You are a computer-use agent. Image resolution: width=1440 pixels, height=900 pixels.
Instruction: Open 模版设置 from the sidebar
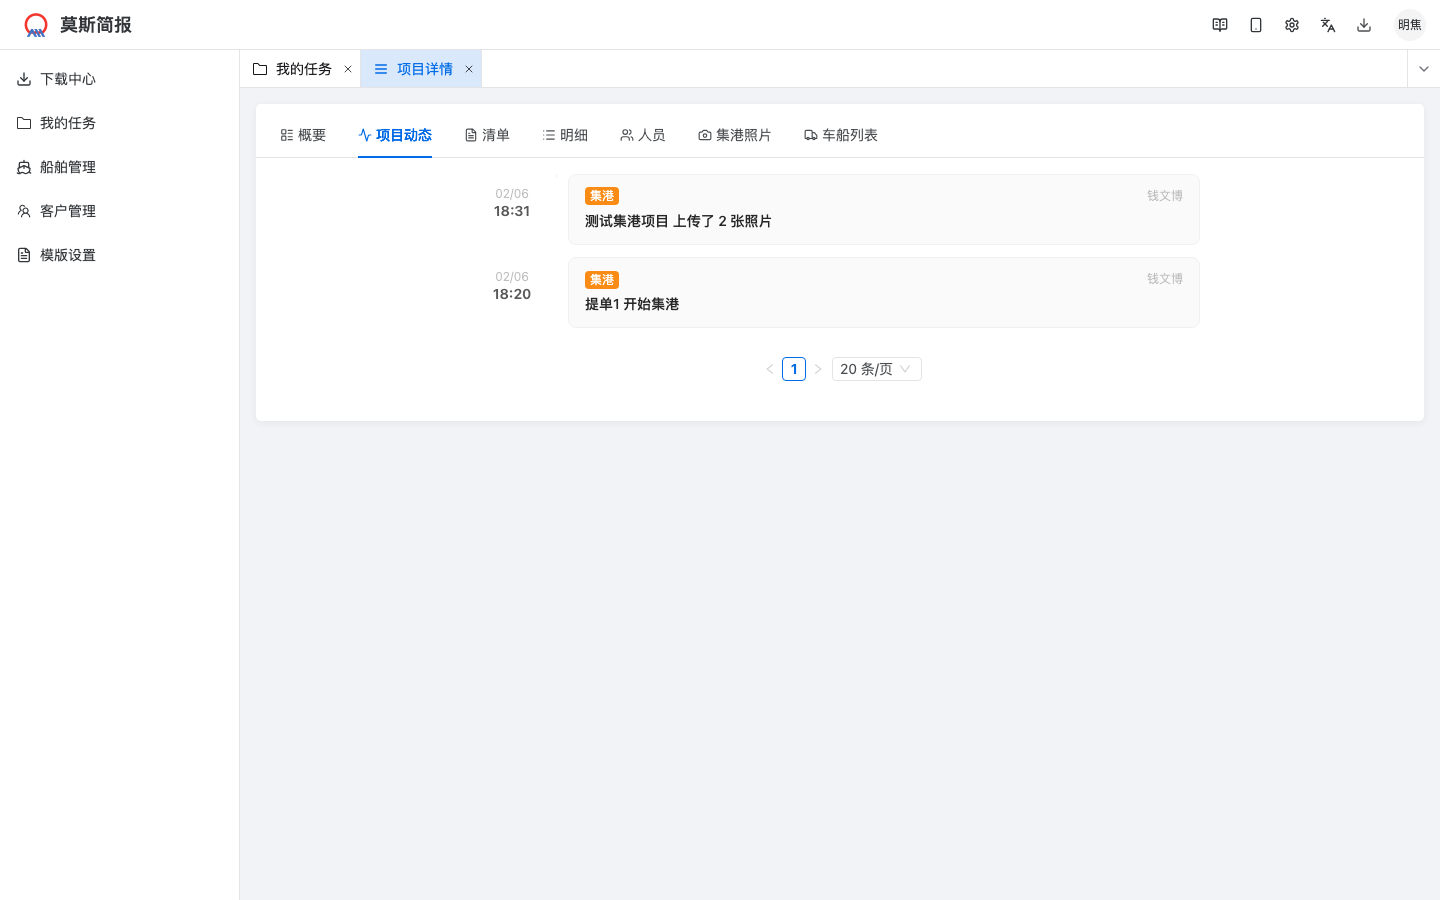[67, 254]
